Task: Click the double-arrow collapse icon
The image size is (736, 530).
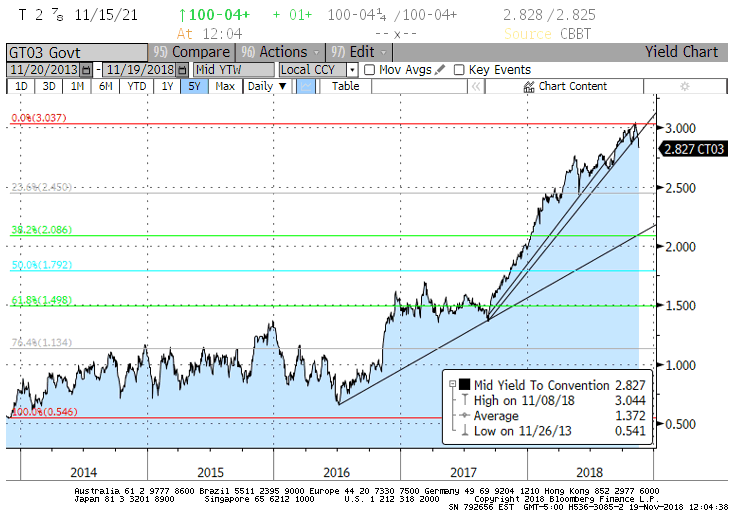Action: pos(475,86)
